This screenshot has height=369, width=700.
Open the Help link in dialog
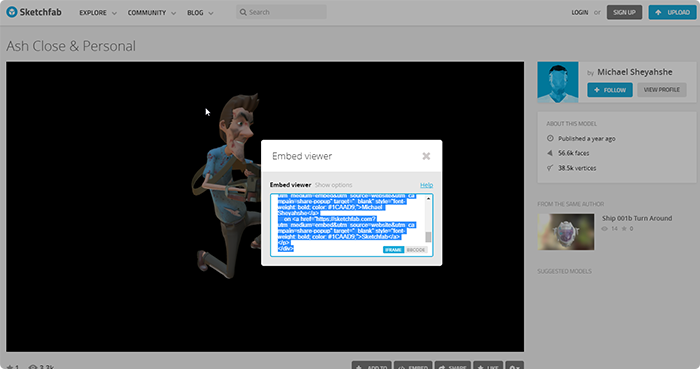[x=426, y=185]
